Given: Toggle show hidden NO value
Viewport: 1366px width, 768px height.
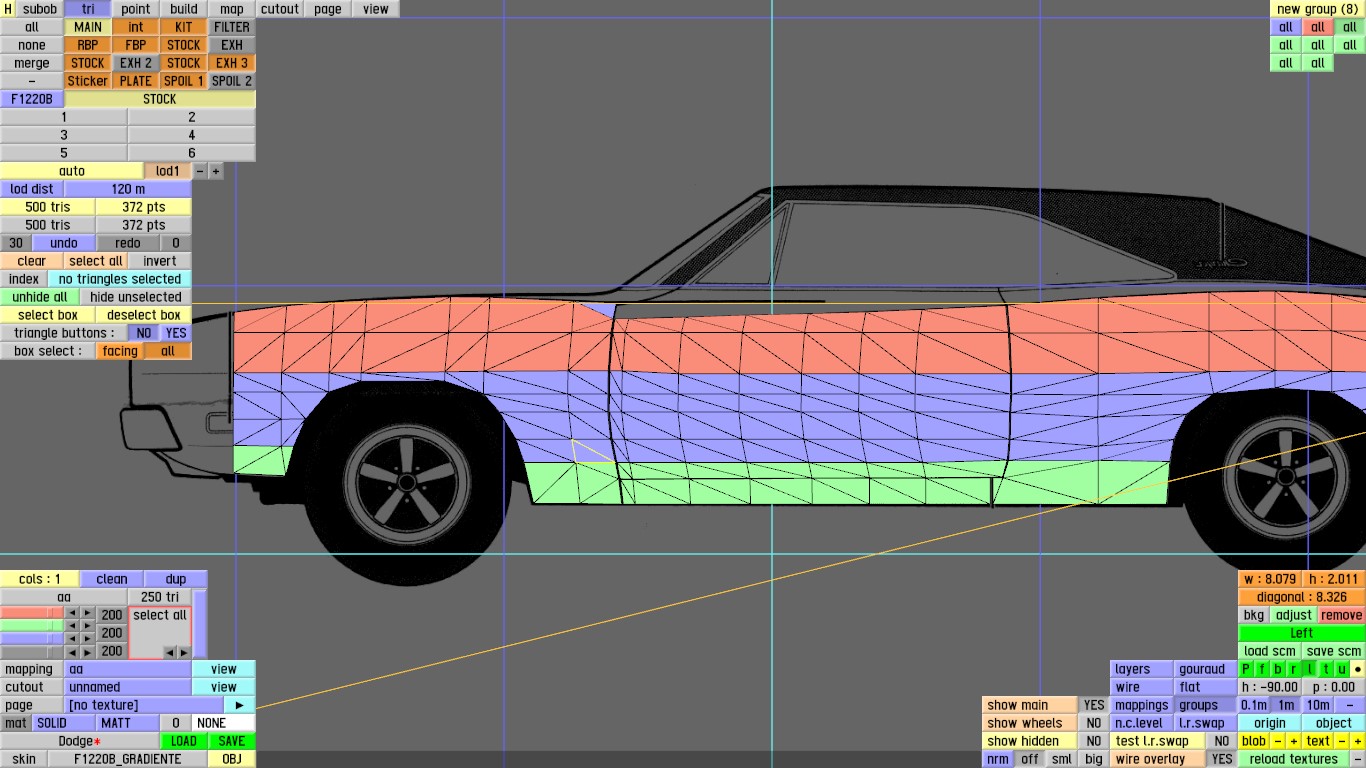Looking at the screenshot, I should [1094, 741].
